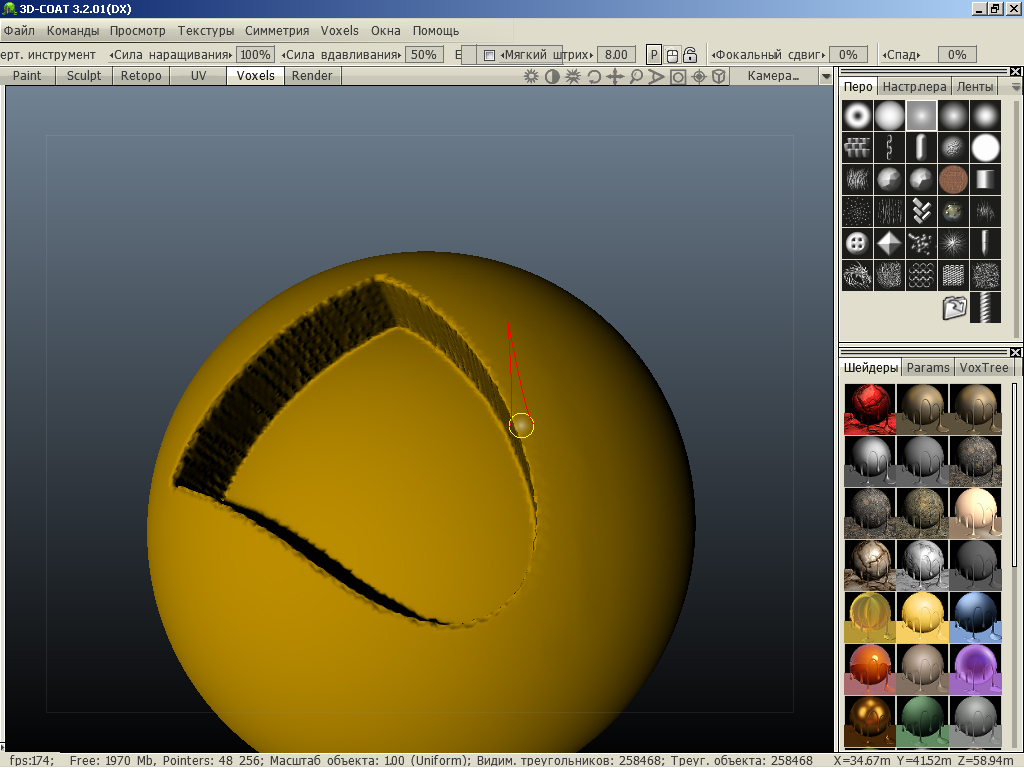Click the Сила наращивания 100% value
1024x768 pixels.
pyautogui.click(x=256, y=55)
